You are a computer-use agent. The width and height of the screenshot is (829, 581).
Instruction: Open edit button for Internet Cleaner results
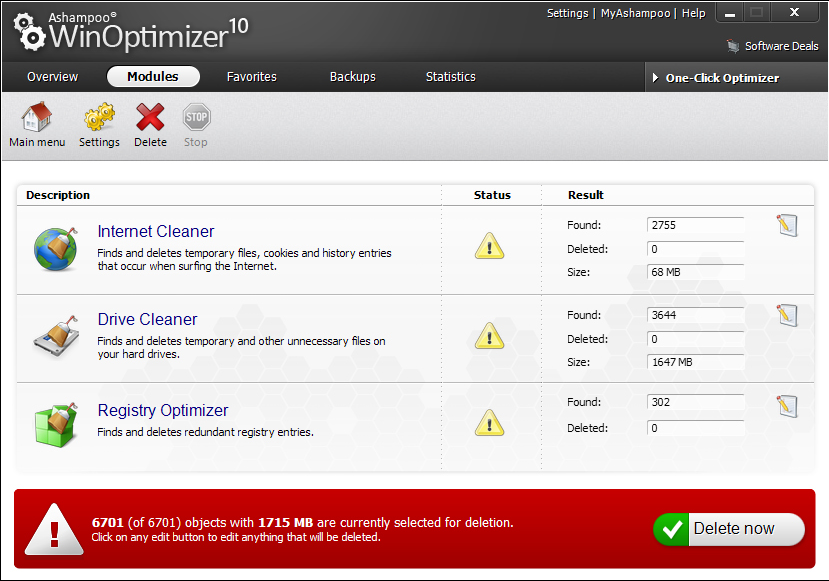coord(787,225)
